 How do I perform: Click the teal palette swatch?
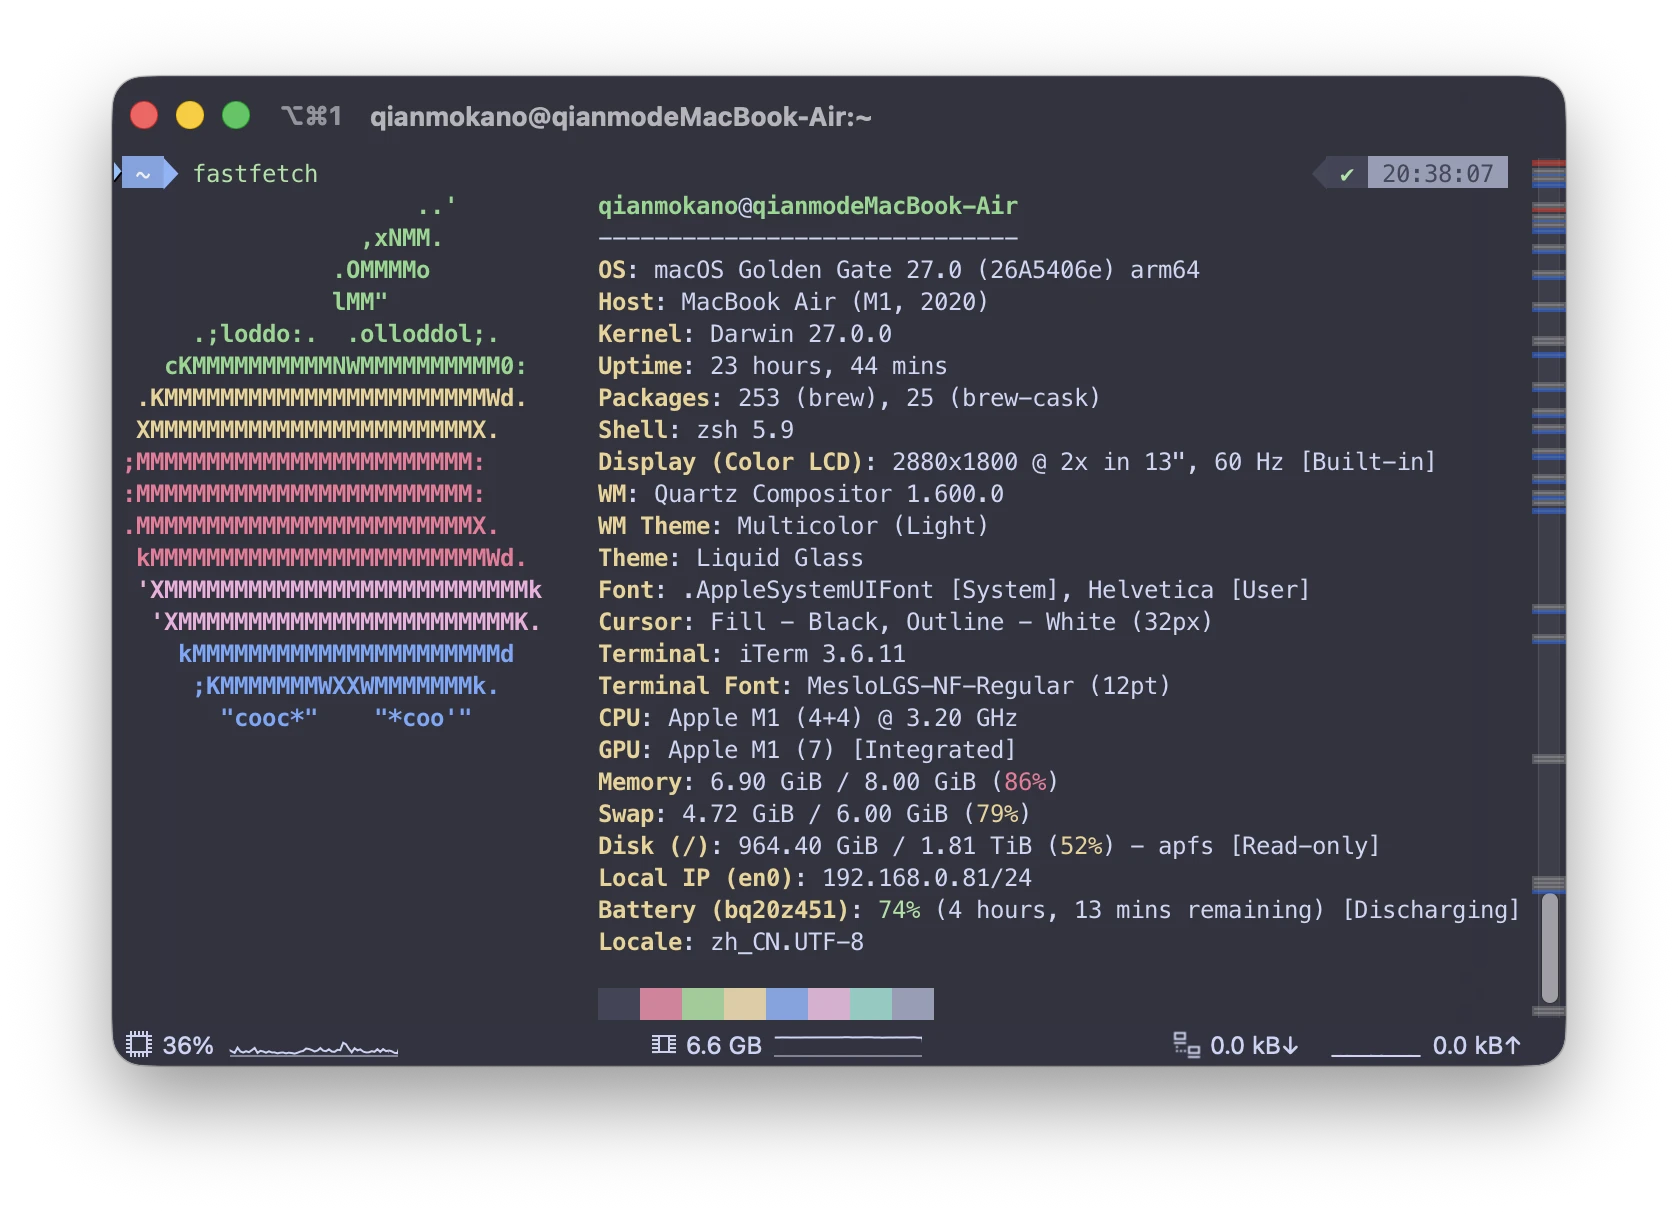(x=871, y=1004)
